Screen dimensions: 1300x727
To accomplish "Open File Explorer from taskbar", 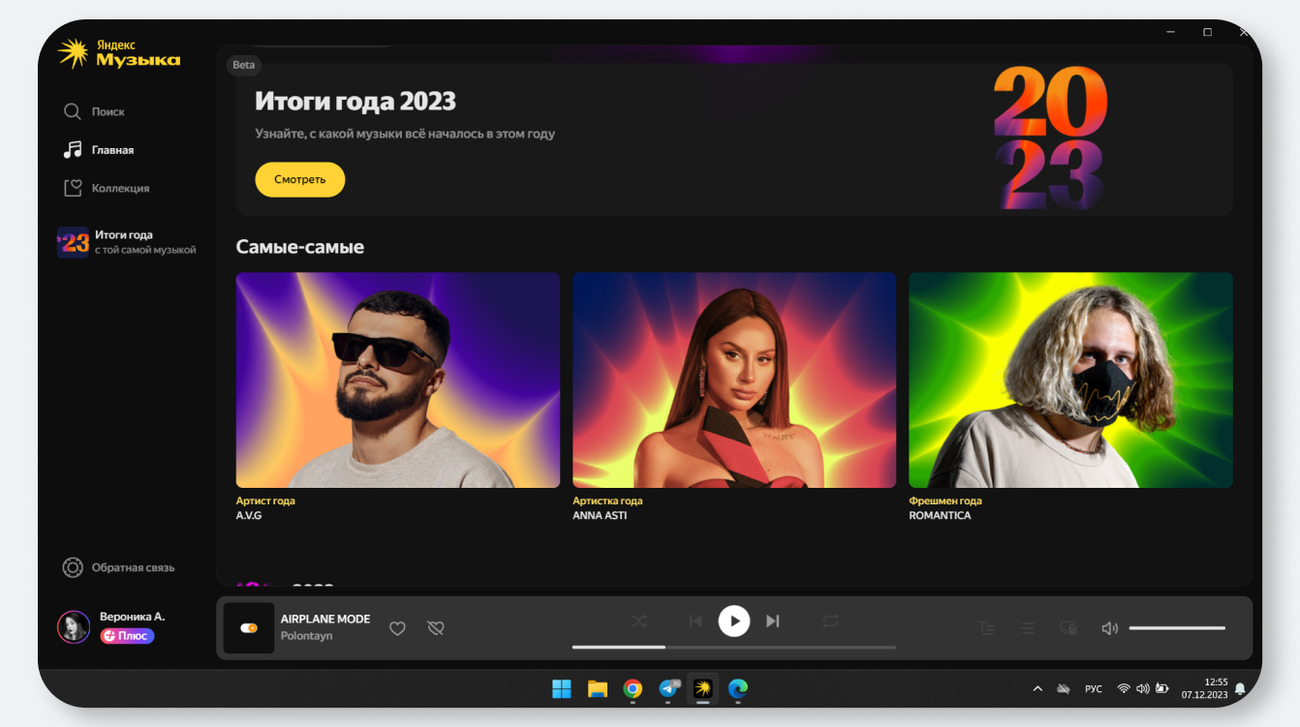I will click(x=597, y=688).
